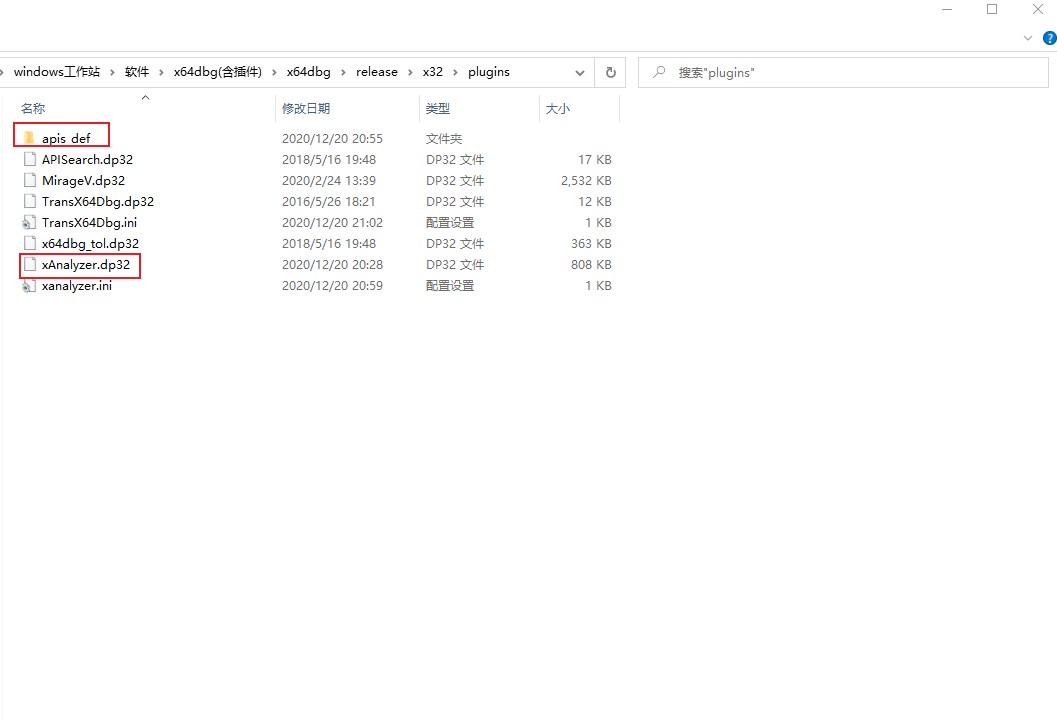This screenshot has width=1057, height=720.
Task: Click size 363 KB of x64dbg_tol.dp32
Action: point(591,243)
